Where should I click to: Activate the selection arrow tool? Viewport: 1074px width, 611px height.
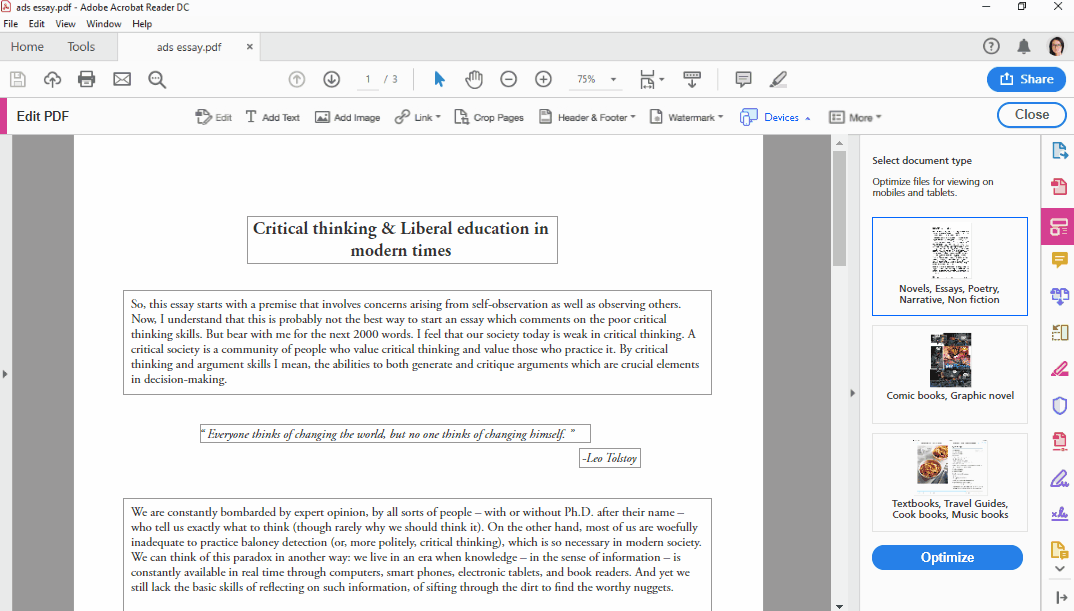440,79
